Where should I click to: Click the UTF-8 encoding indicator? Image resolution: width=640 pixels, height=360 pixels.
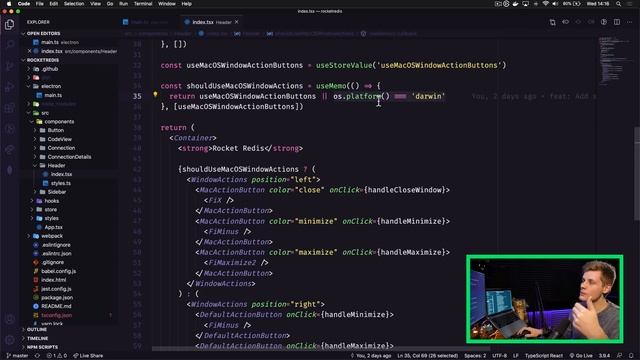click(500, 356)
